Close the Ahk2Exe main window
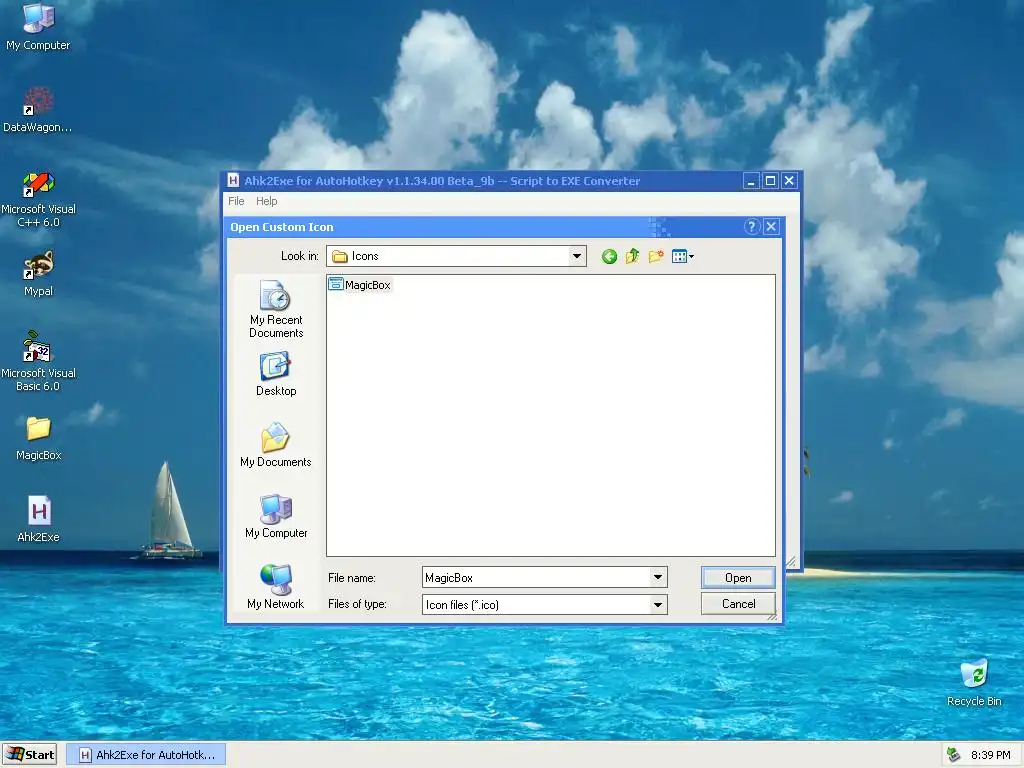The image size is (1024, 768). pyautogui.click(x=789, y=181)
